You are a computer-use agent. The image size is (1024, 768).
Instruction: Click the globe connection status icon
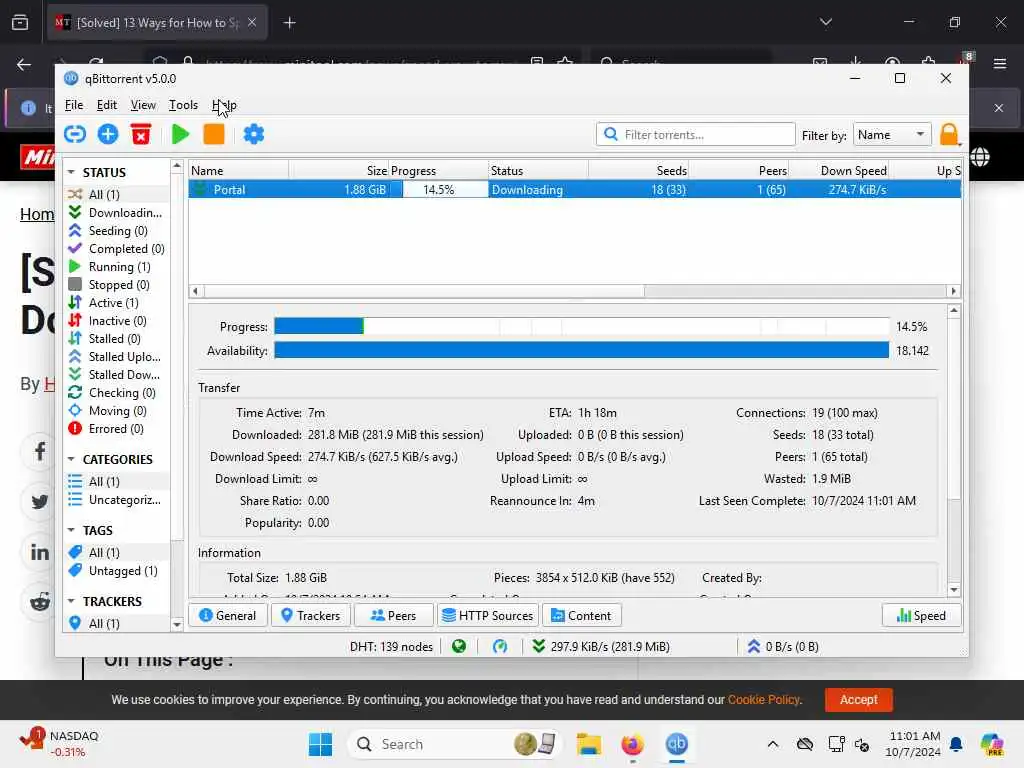coord(459,647)
